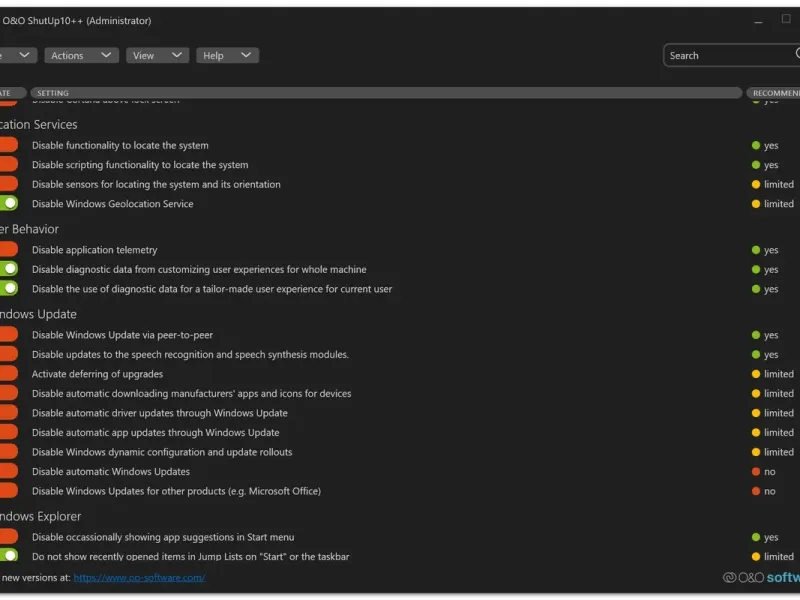Select 'Disable automatic Windows Updates' text
The image size is (800, 600).
click(x=111, y=471)
